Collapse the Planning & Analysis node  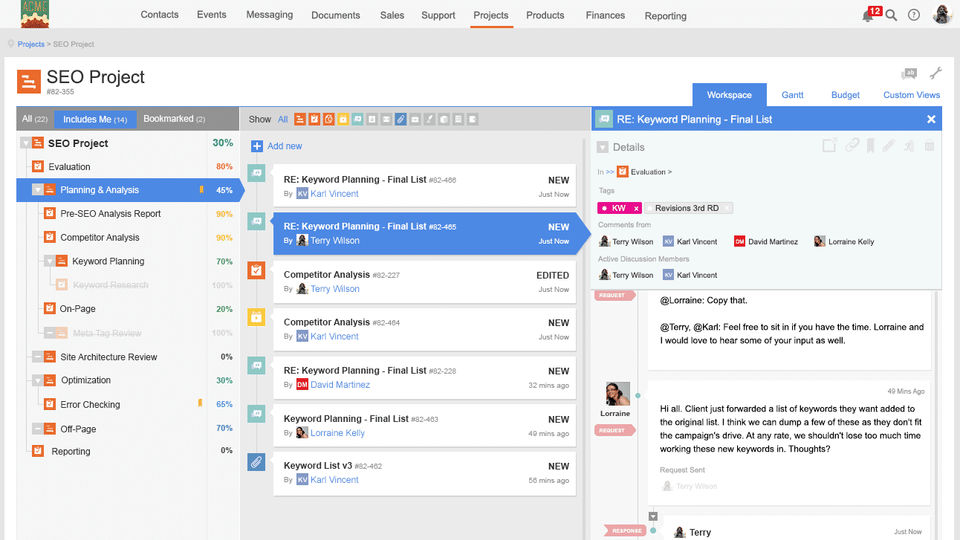click(37, 190)
